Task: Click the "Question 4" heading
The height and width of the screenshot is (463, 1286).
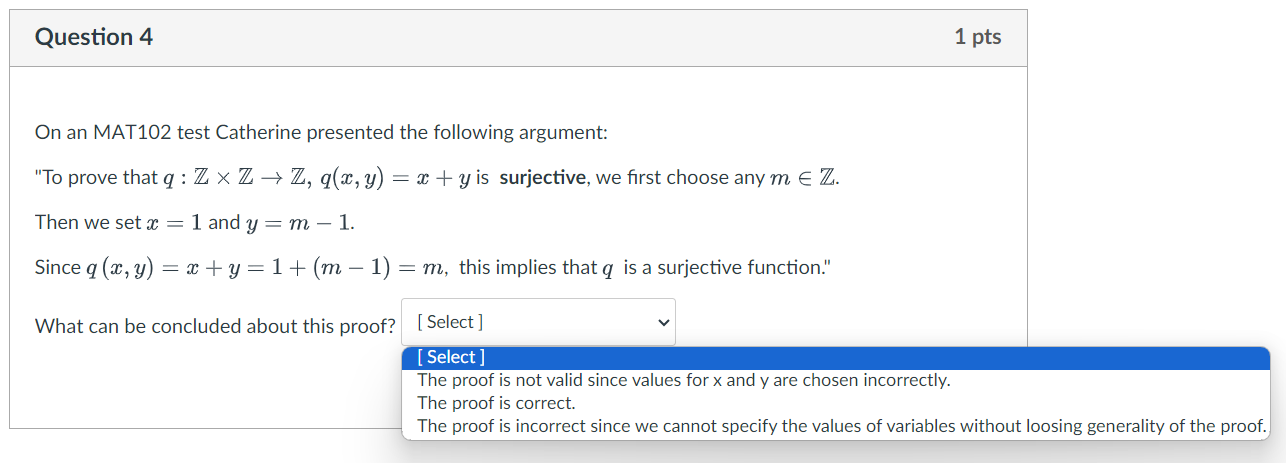Action: point(94,38)
